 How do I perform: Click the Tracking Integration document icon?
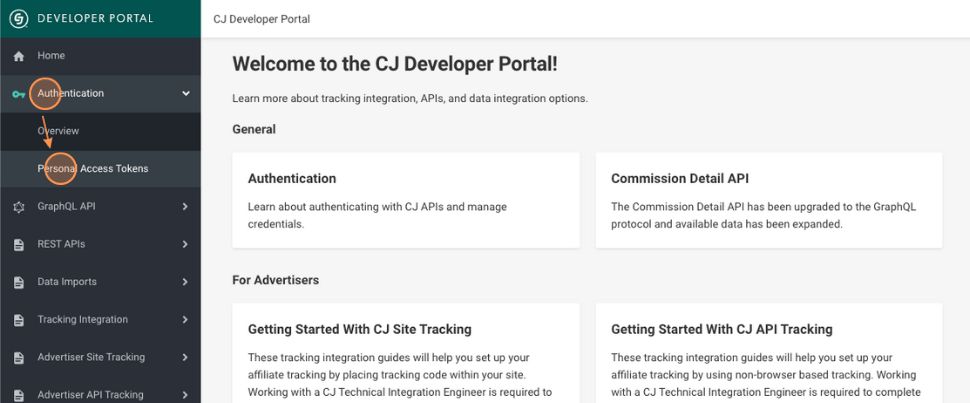click(x=18, y=320)
